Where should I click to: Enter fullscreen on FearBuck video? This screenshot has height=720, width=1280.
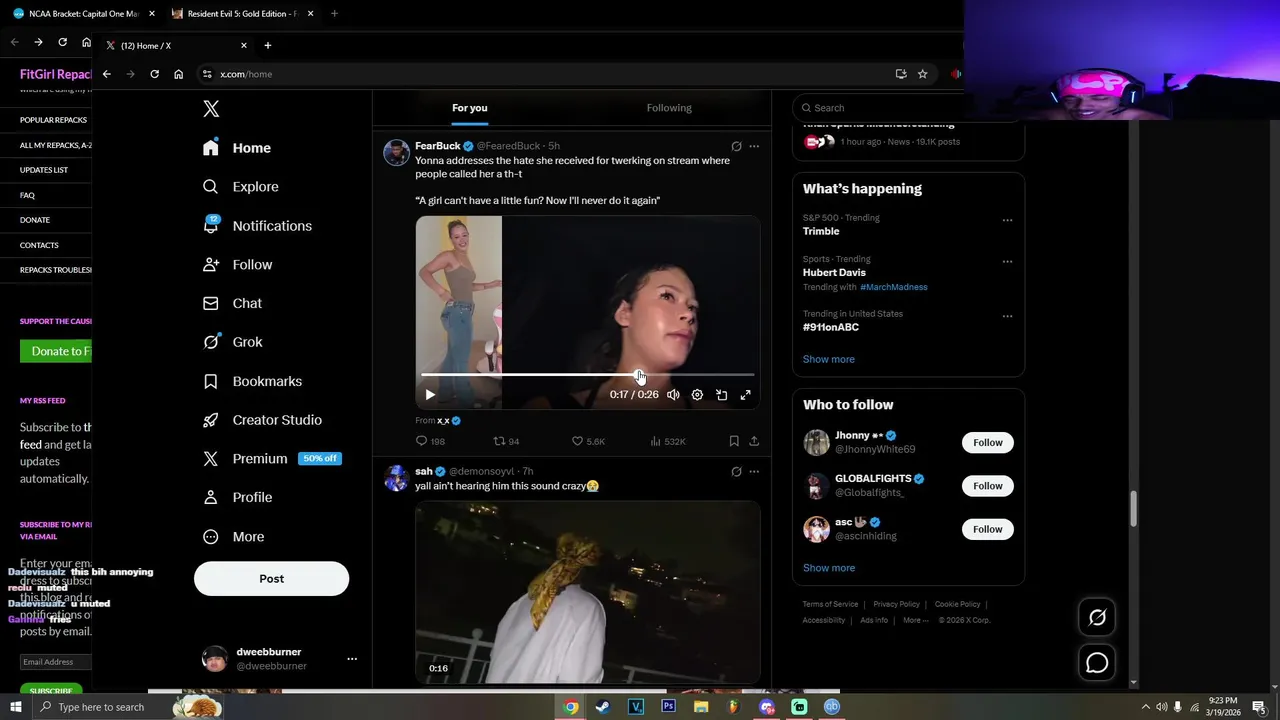coord(745,395)
